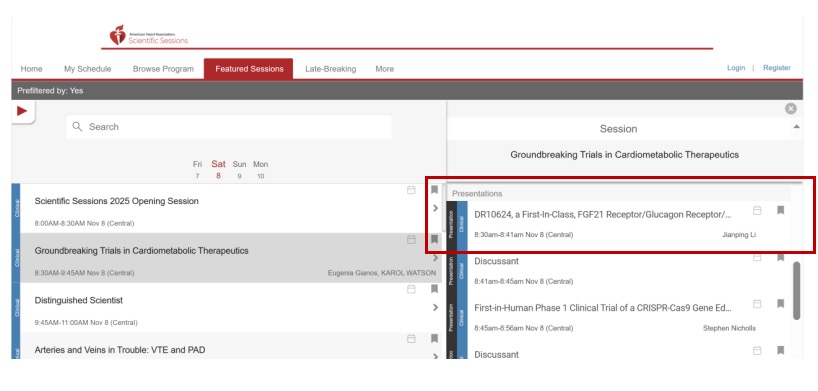Open the More menu
Image resolution: width=818 pixels, height=391 pixels.
[x=384, y=69]
